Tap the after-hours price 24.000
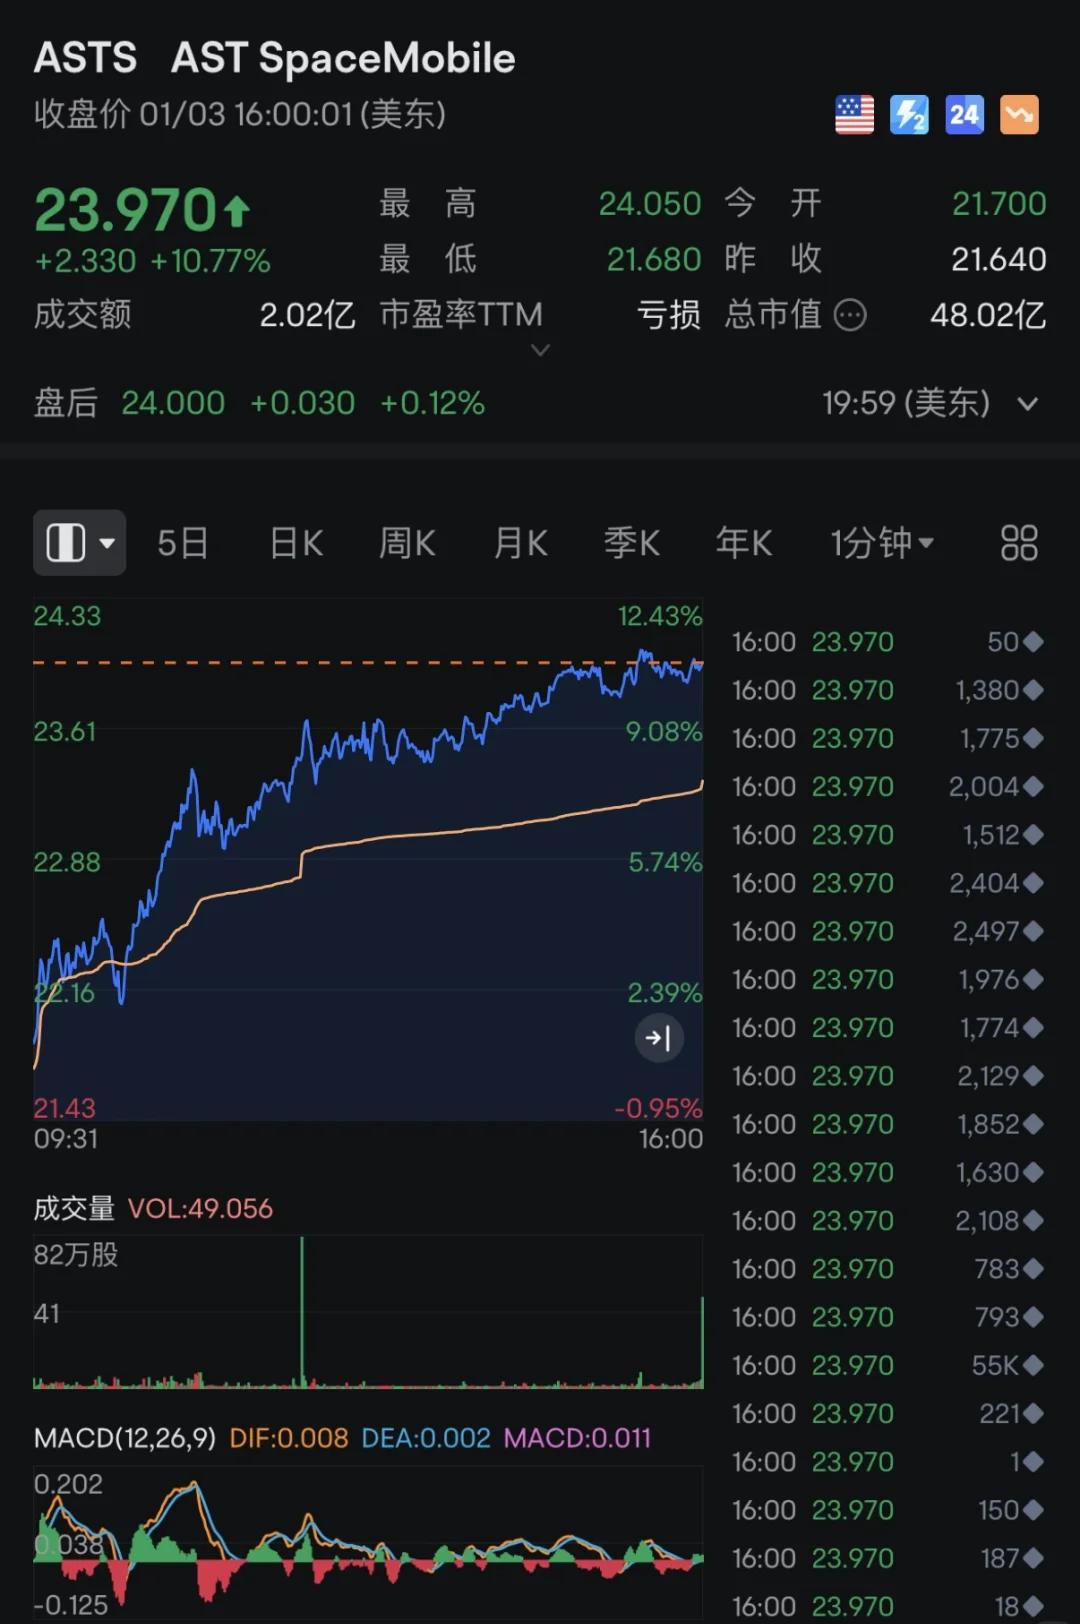This screenshot has width=1080, height=1624. click(x=173, y=403)
